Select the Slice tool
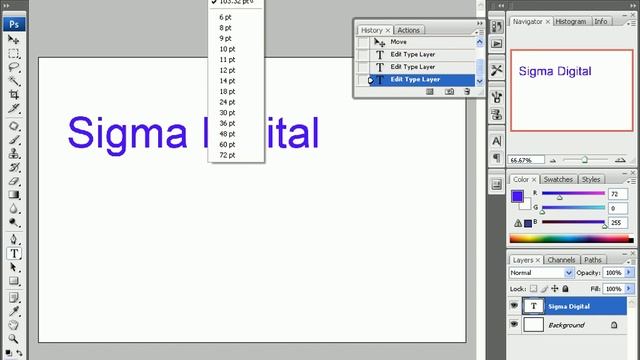This screenshot has height=360, width=640. [13, 108]
